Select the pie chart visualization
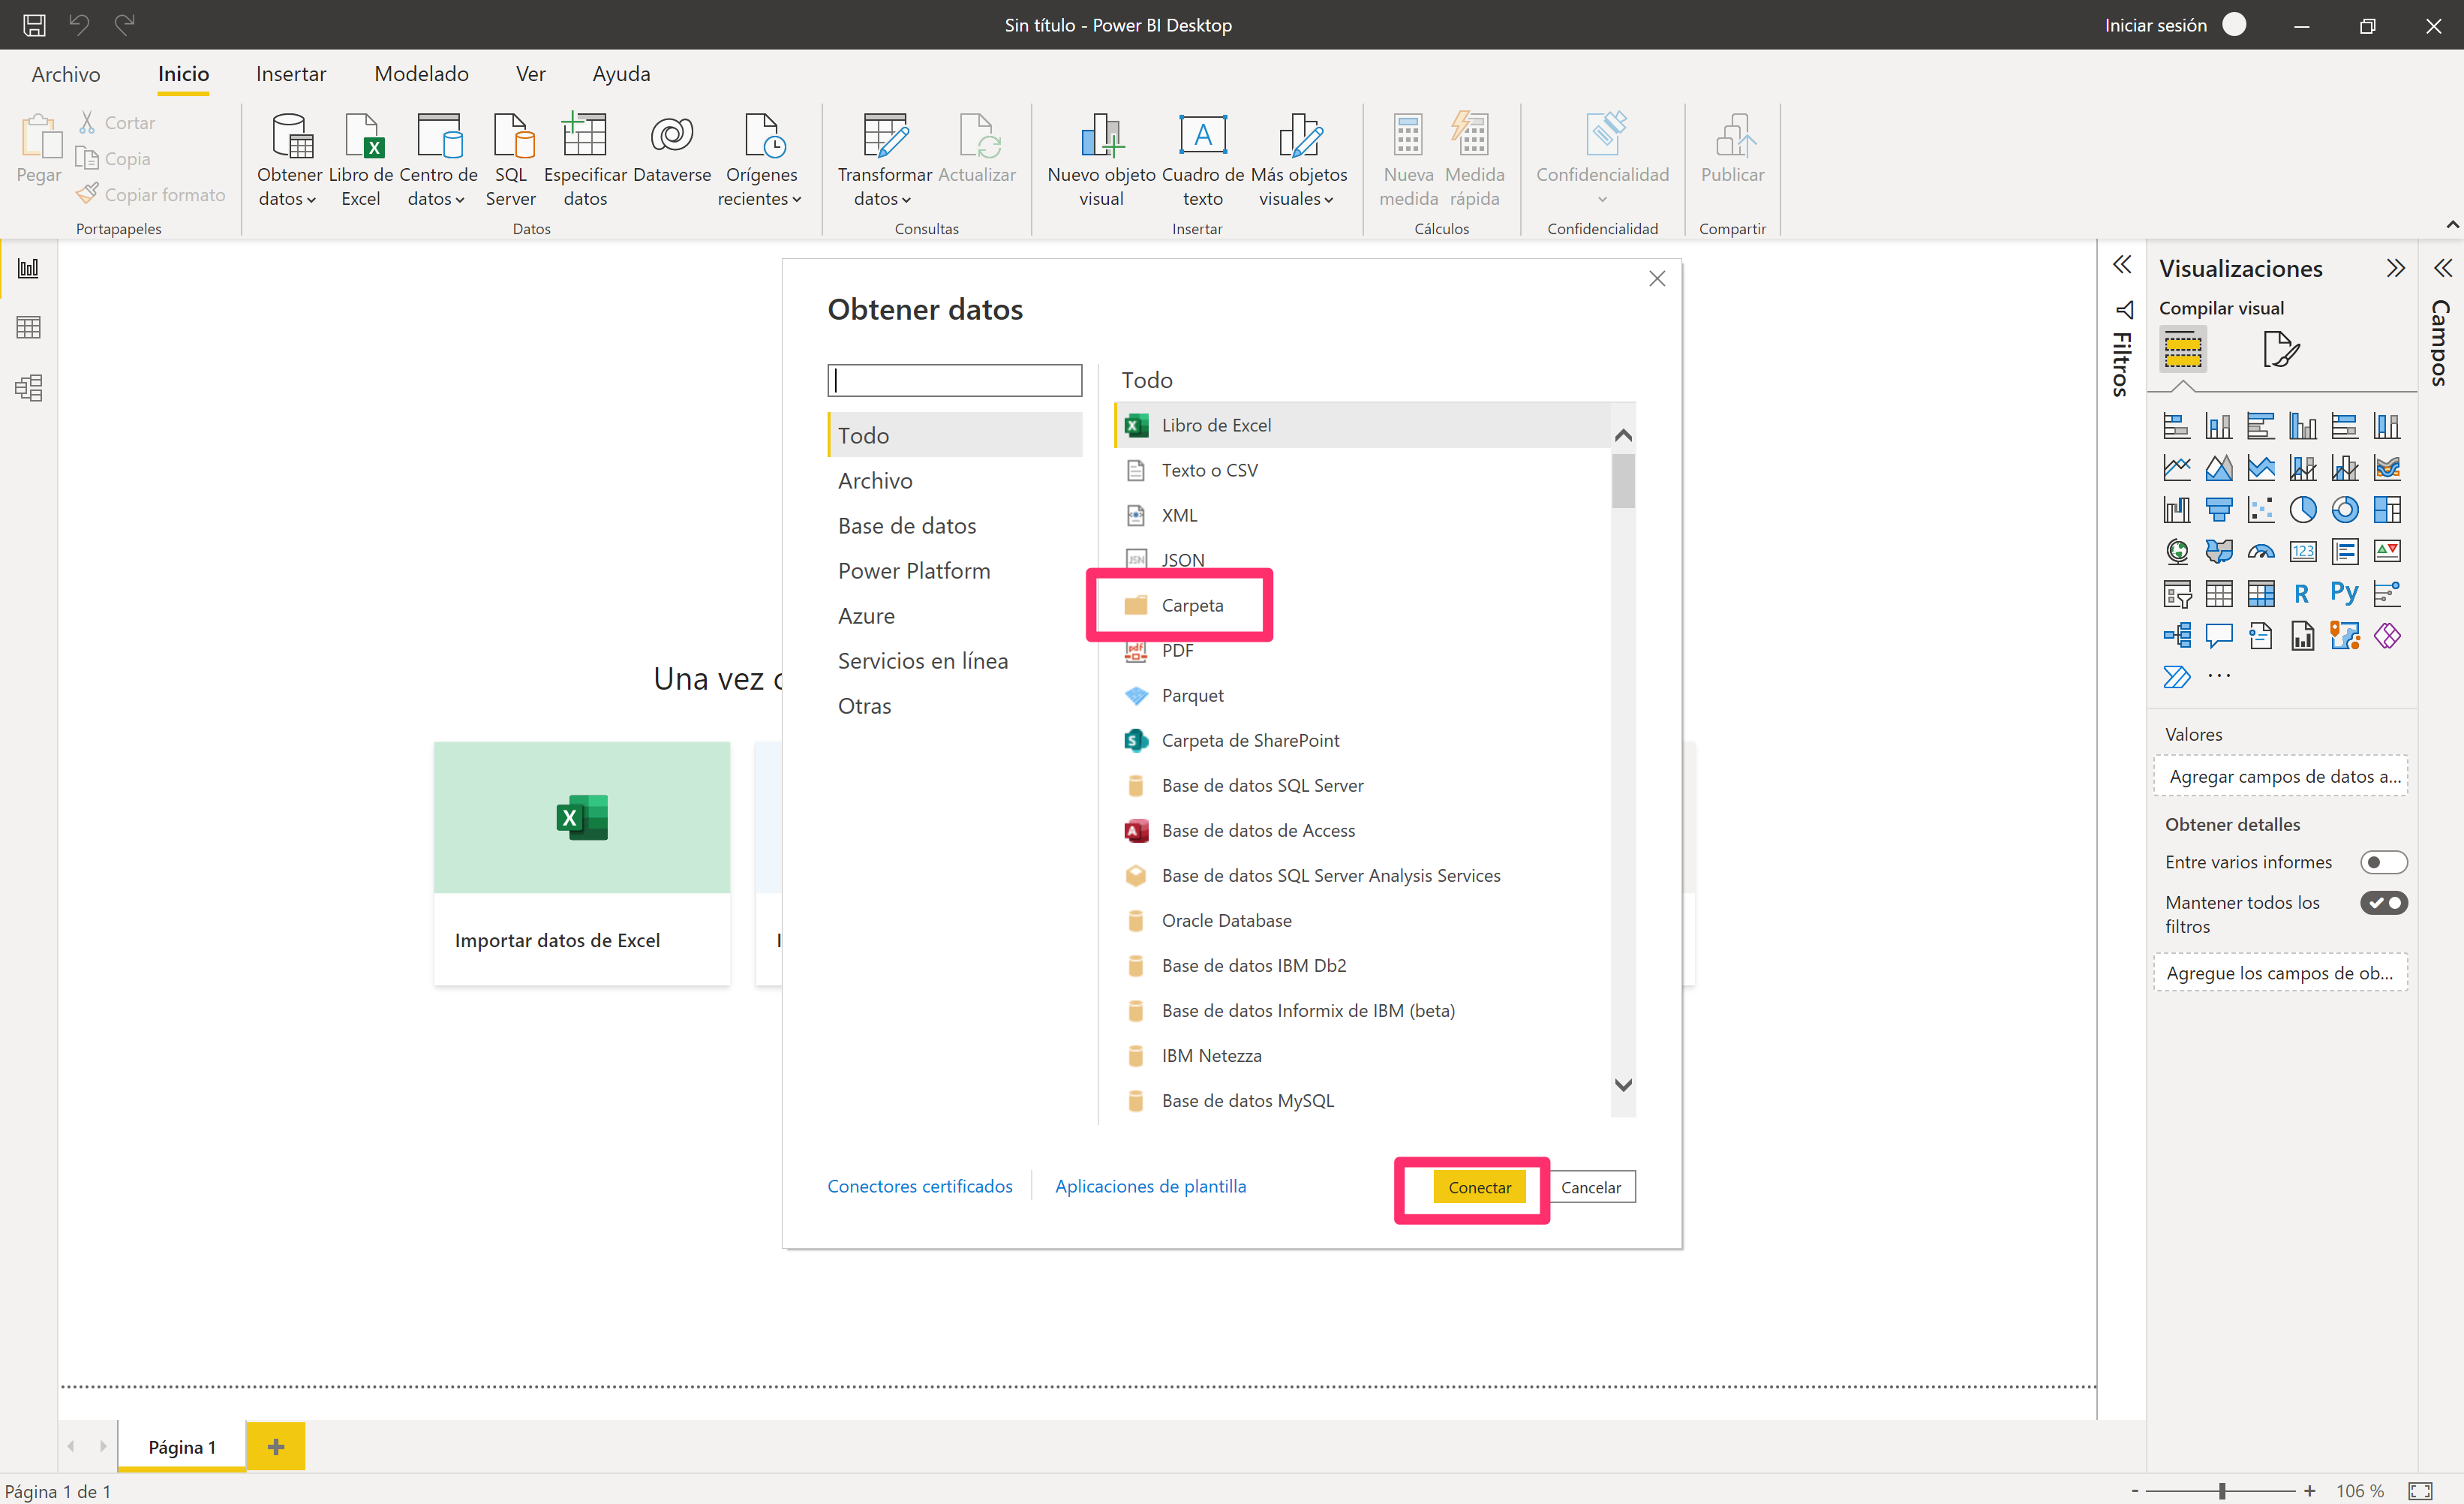 [2302, 510]
